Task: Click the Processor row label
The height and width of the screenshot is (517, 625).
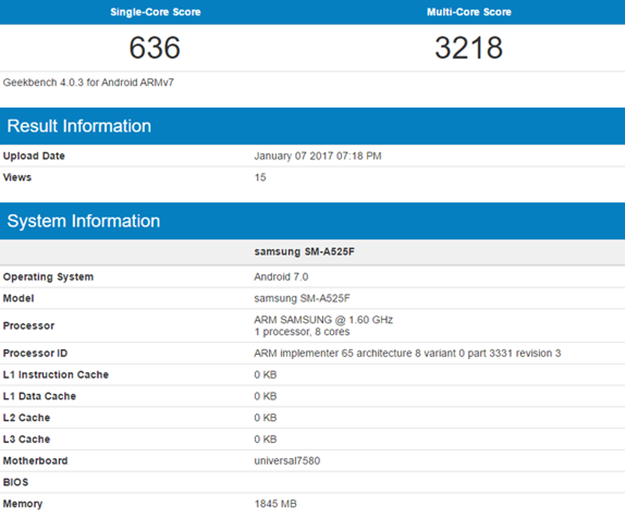Action: click(x=29, y=325)
